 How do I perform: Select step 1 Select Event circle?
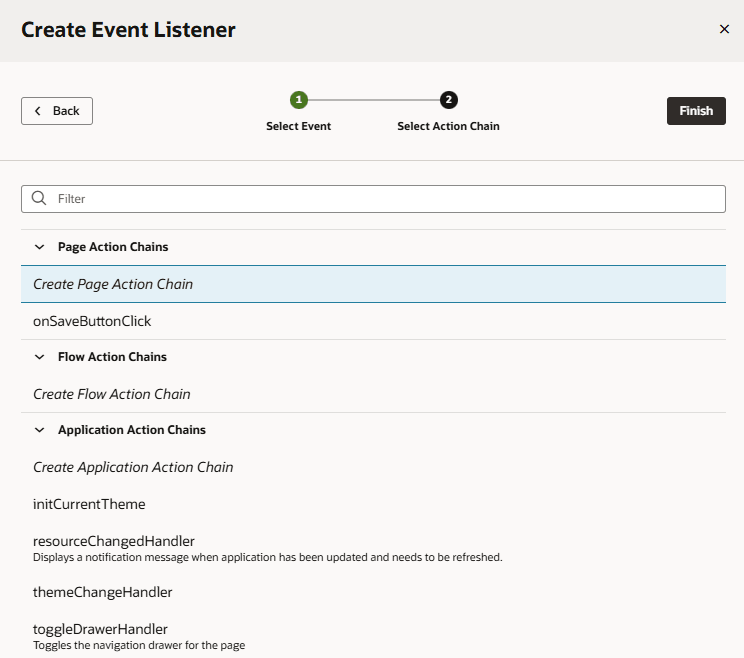click(x=299, y=100)
